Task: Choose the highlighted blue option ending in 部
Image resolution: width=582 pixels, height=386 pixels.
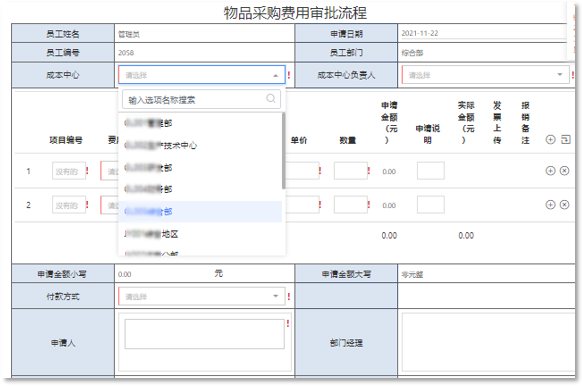Action: point(200,212)
